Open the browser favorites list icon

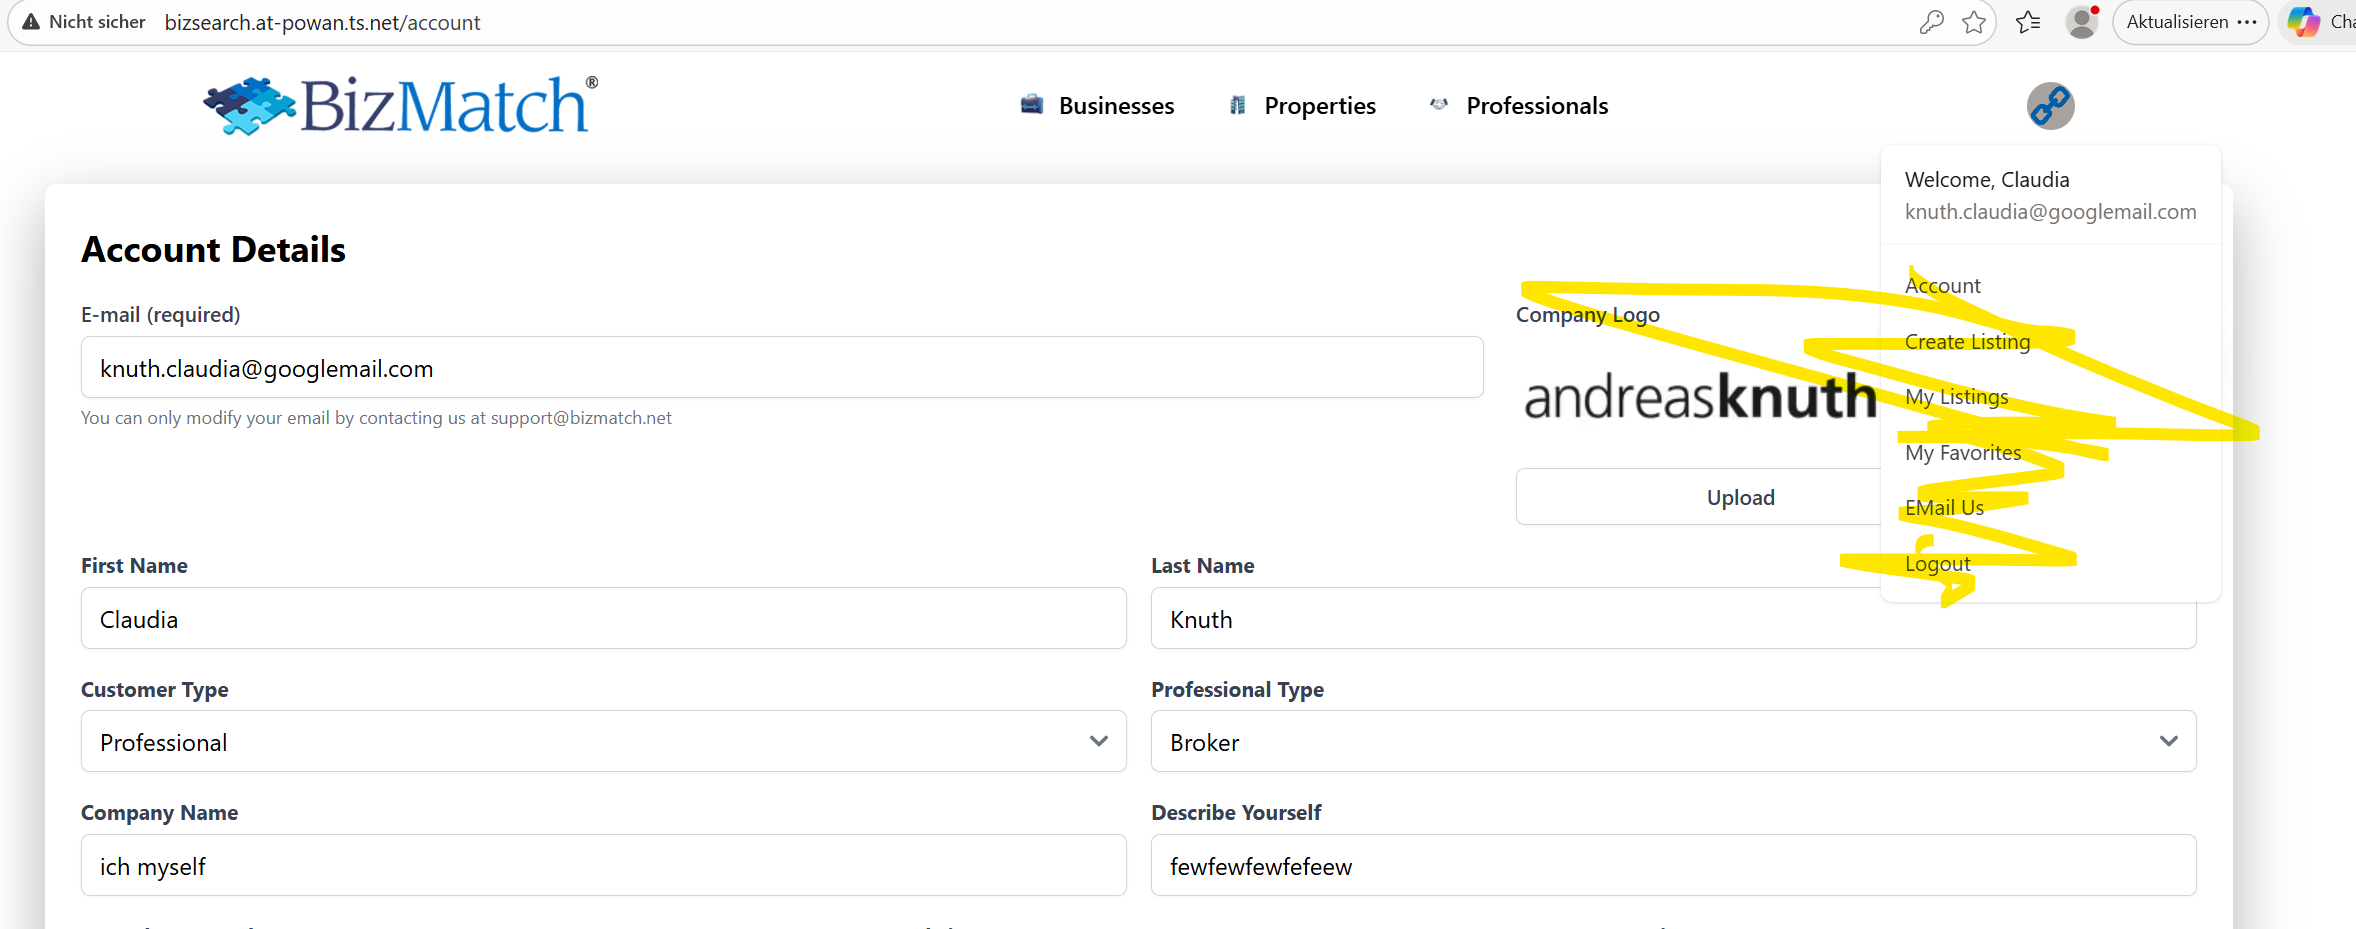click(x=2028, y=22)
